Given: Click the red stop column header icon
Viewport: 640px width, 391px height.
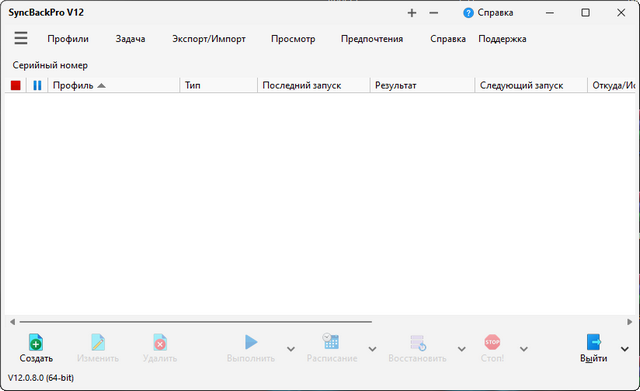Looking at the screenshot, I should [x=16, y=85].
